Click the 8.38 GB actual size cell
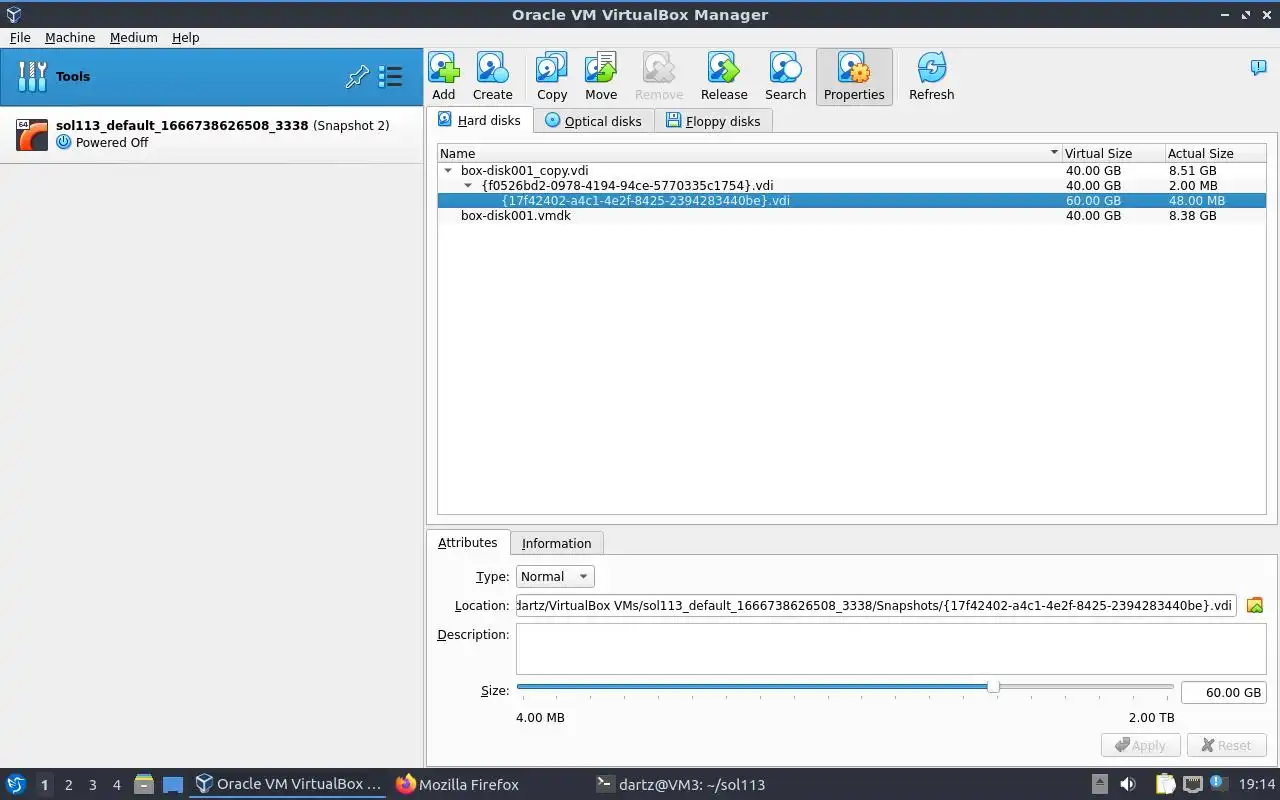The width and height of the screenshot is (1280, 800). tap(1192, 215)
